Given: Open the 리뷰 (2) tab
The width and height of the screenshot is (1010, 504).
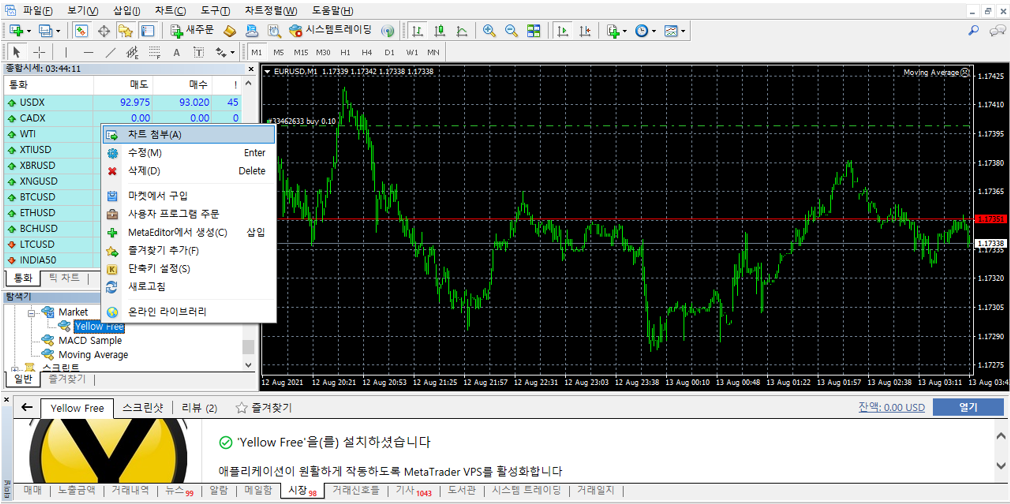Looking at the screenshot, I should point(199,407).
